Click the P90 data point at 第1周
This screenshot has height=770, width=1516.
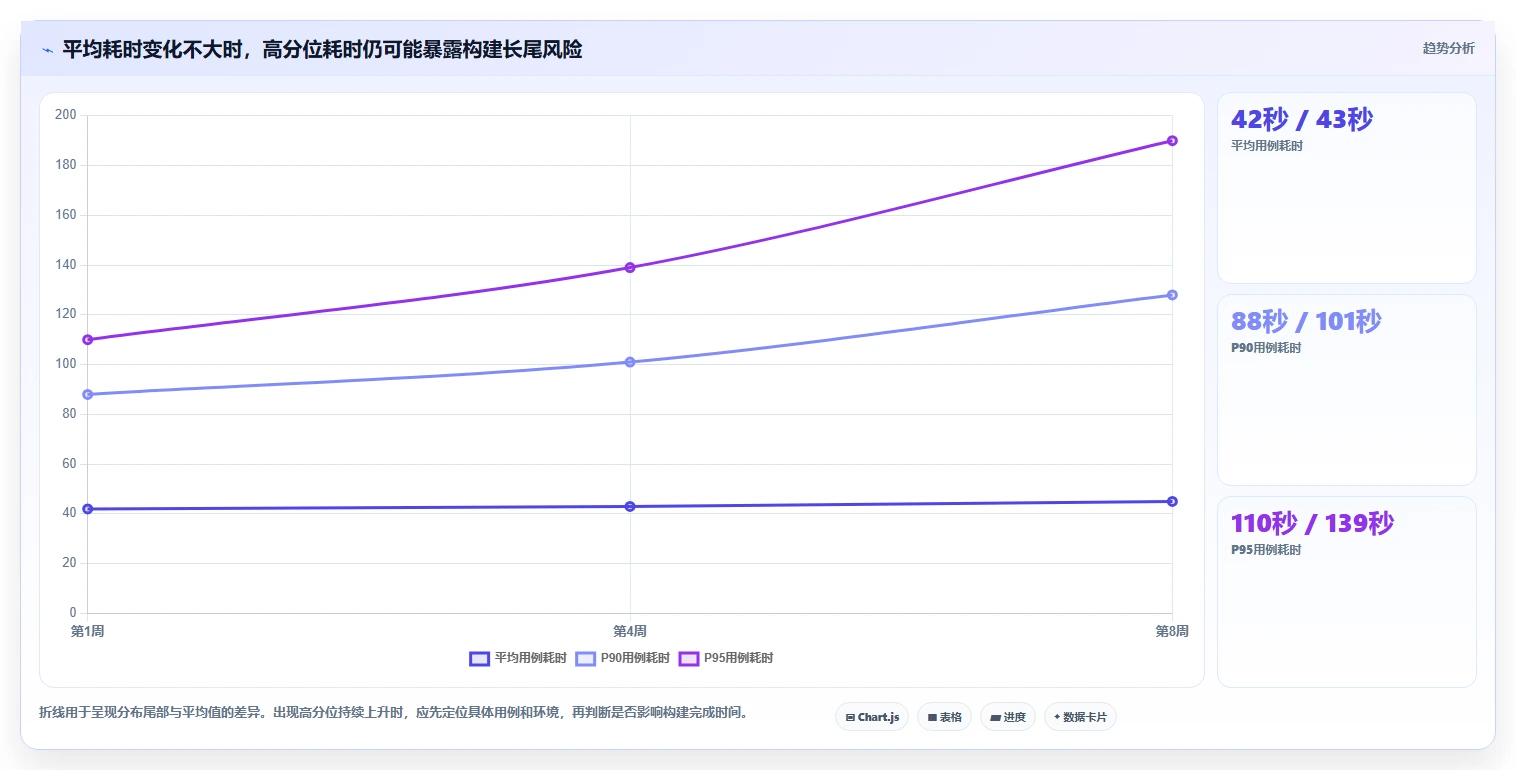(88, 394)
